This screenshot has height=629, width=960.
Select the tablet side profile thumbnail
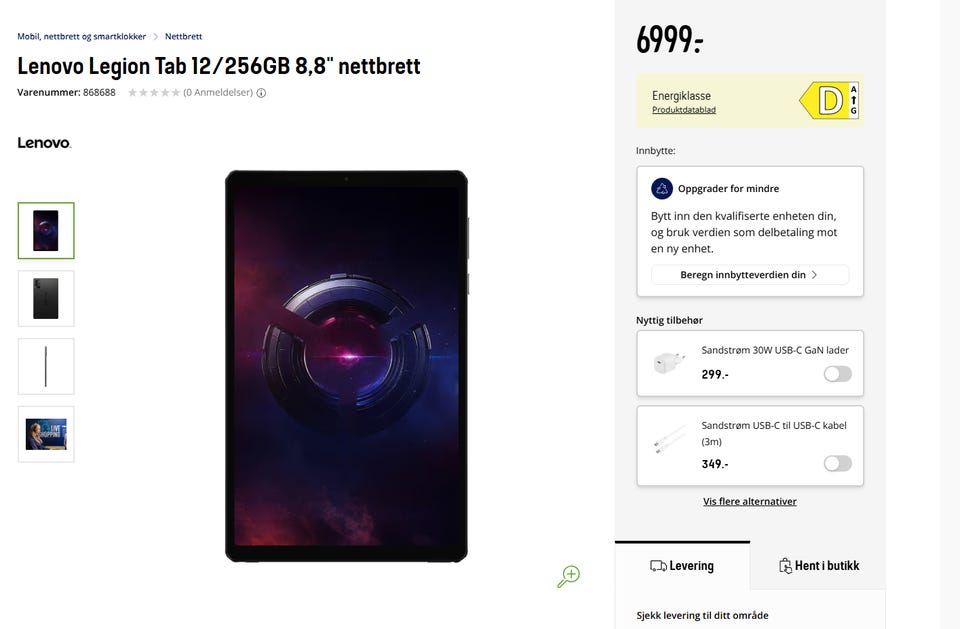click(46, 366)
